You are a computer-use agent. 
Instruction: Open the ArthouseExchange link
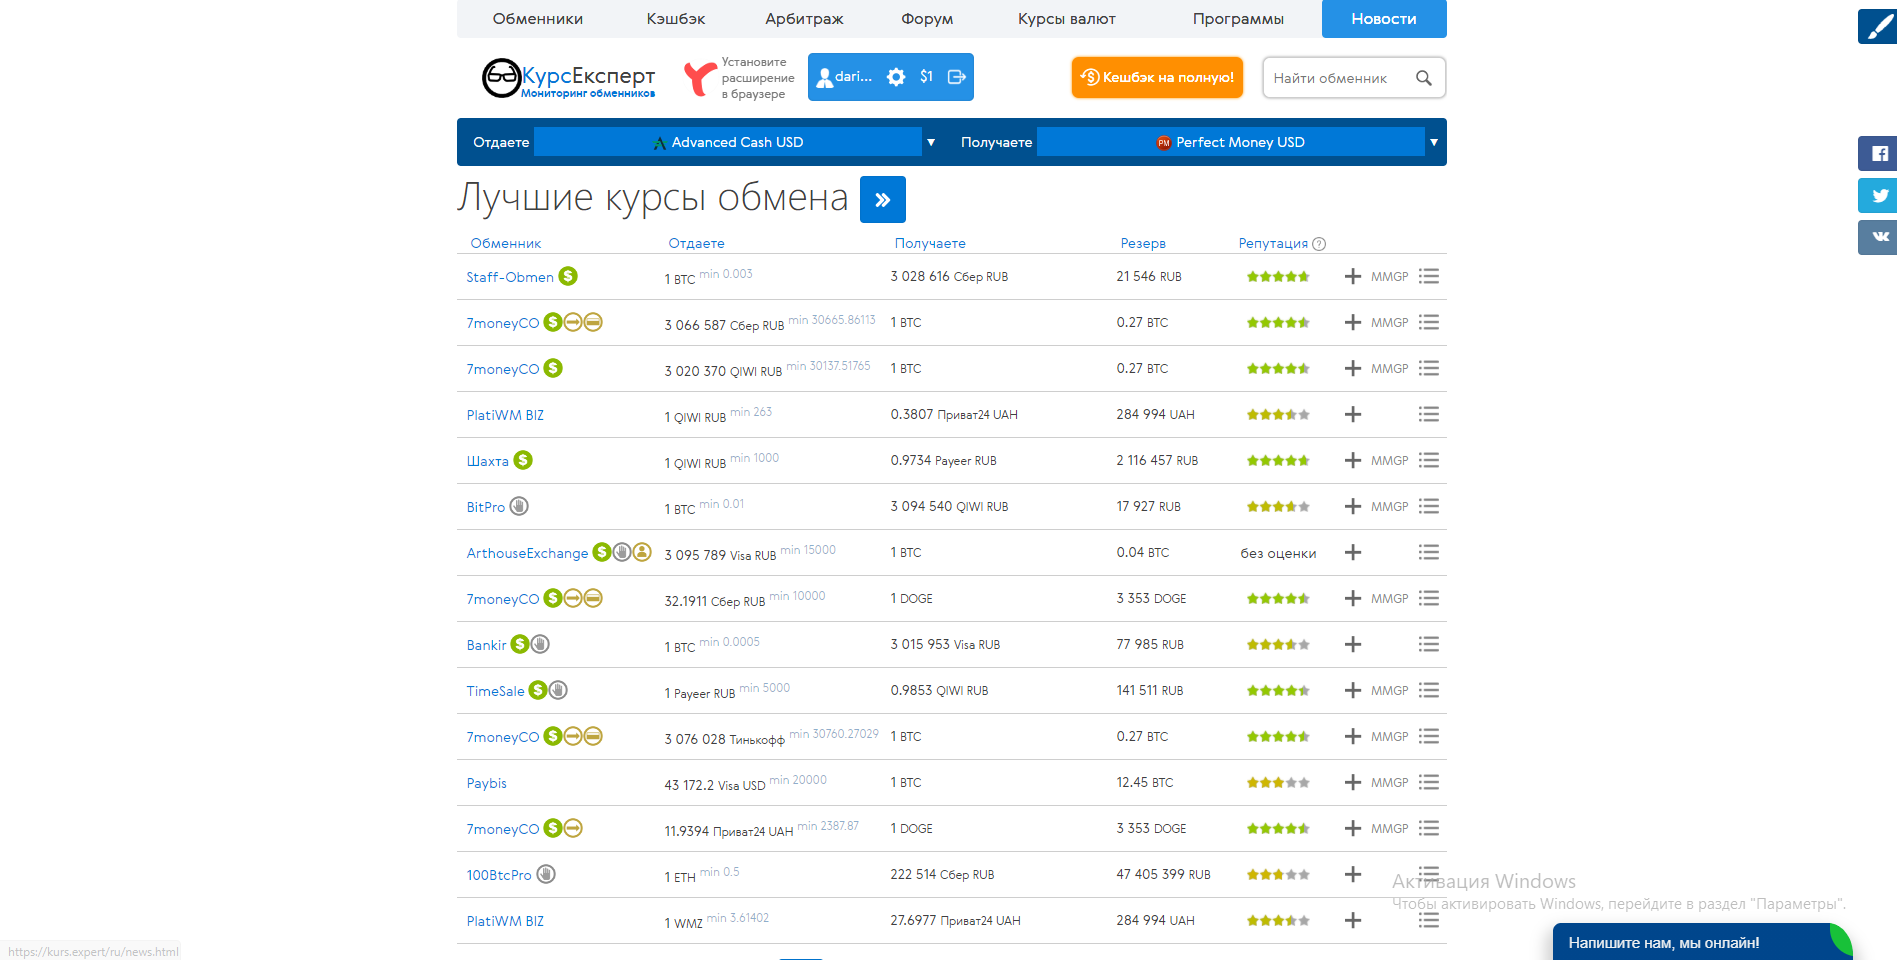(x=527, y=553)
